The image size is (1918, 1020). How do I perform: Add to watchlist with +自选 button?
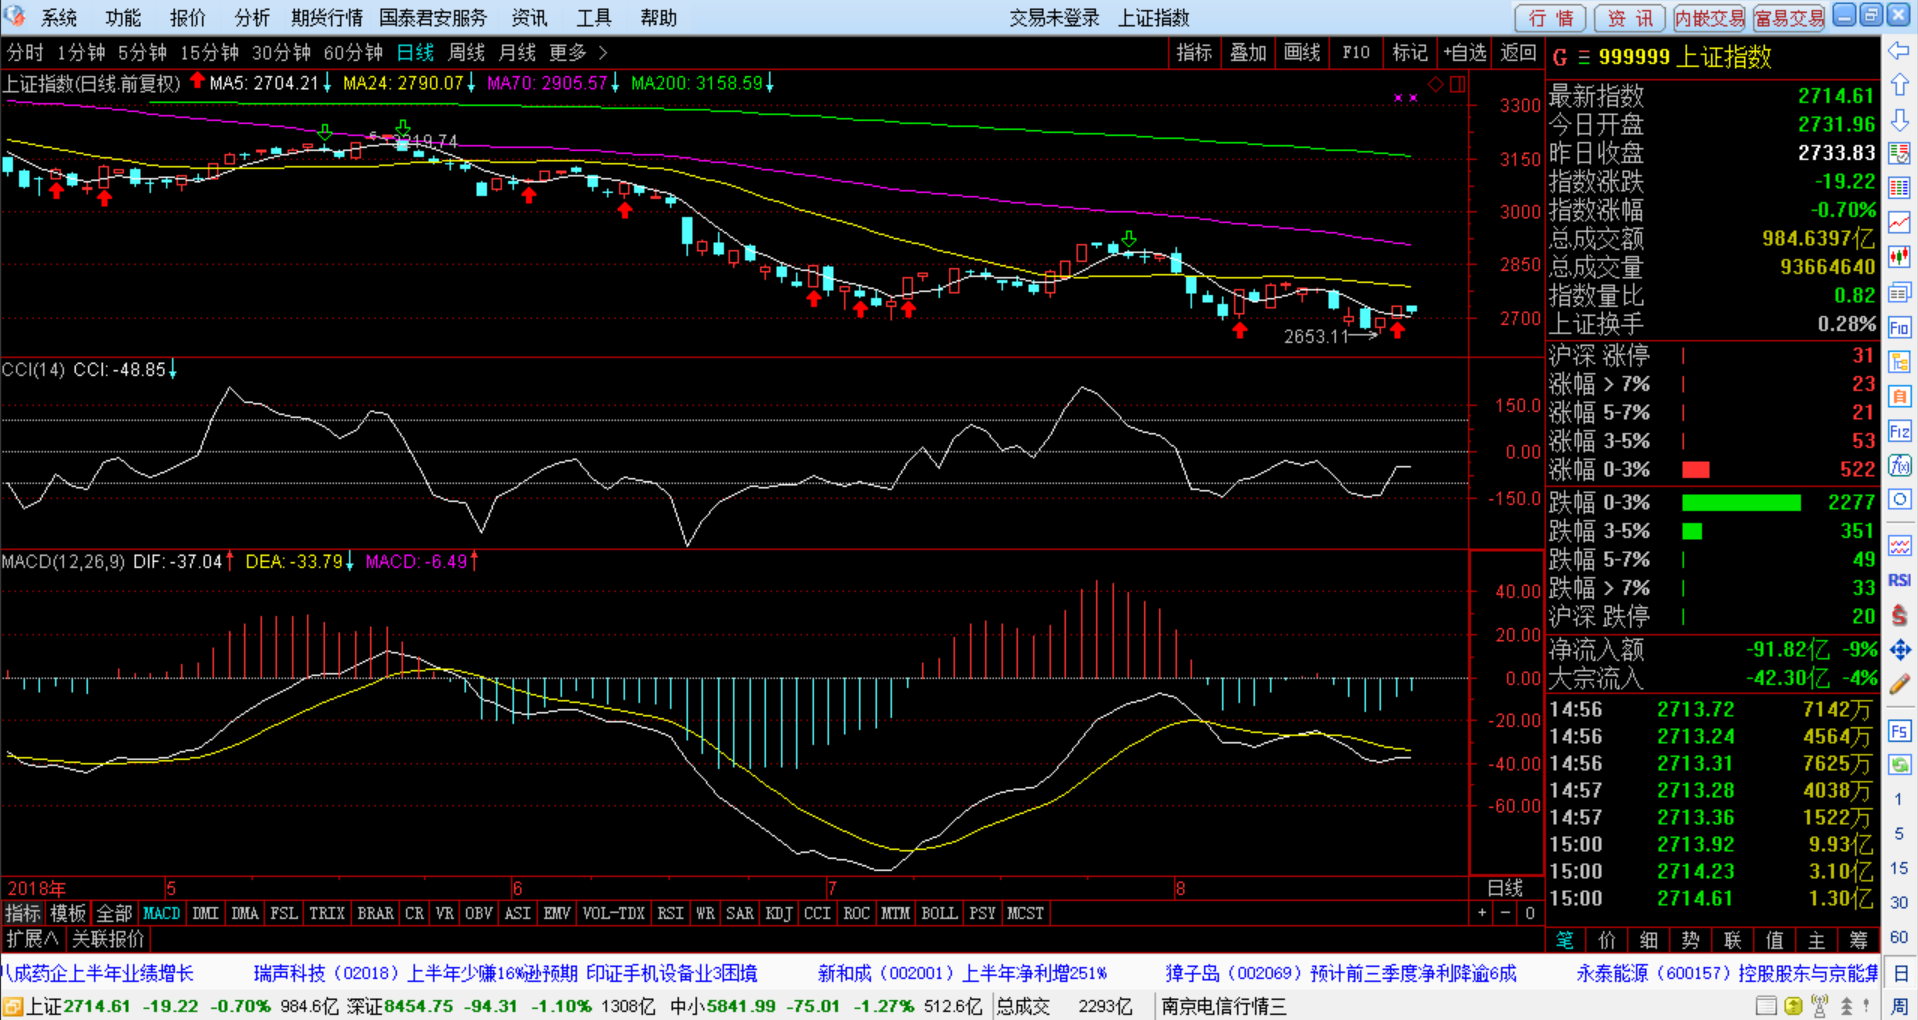coord(1465,53)
